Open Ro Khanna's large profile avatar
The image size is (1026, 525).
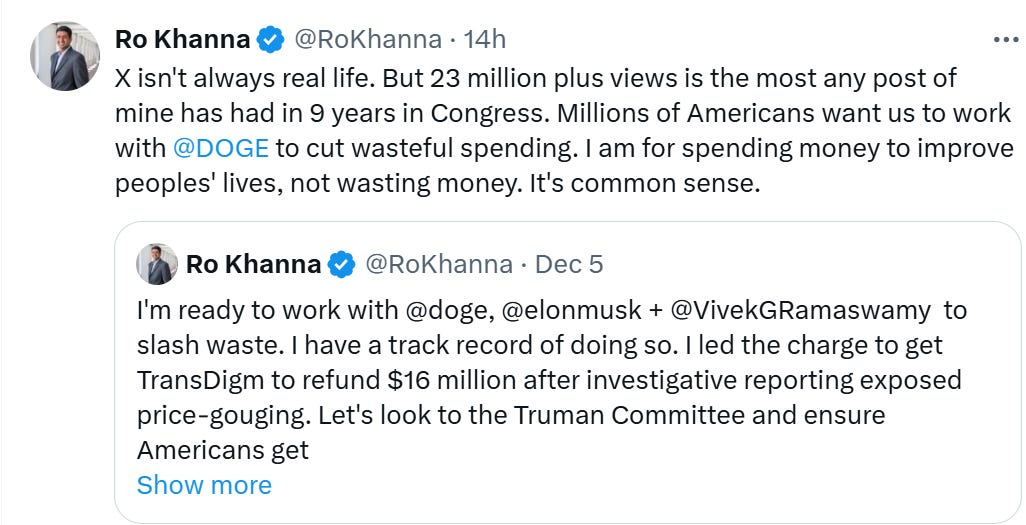click(x=63, y=56)
